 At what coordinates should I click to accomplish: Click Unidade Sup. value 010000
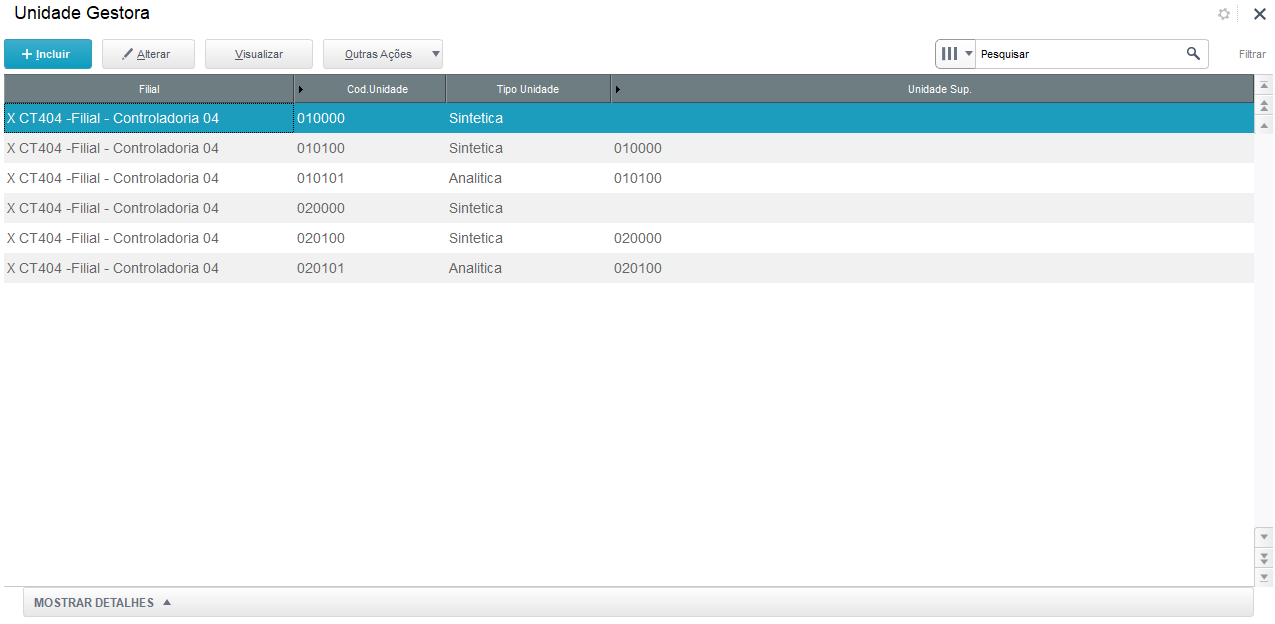tap(638, 148)
